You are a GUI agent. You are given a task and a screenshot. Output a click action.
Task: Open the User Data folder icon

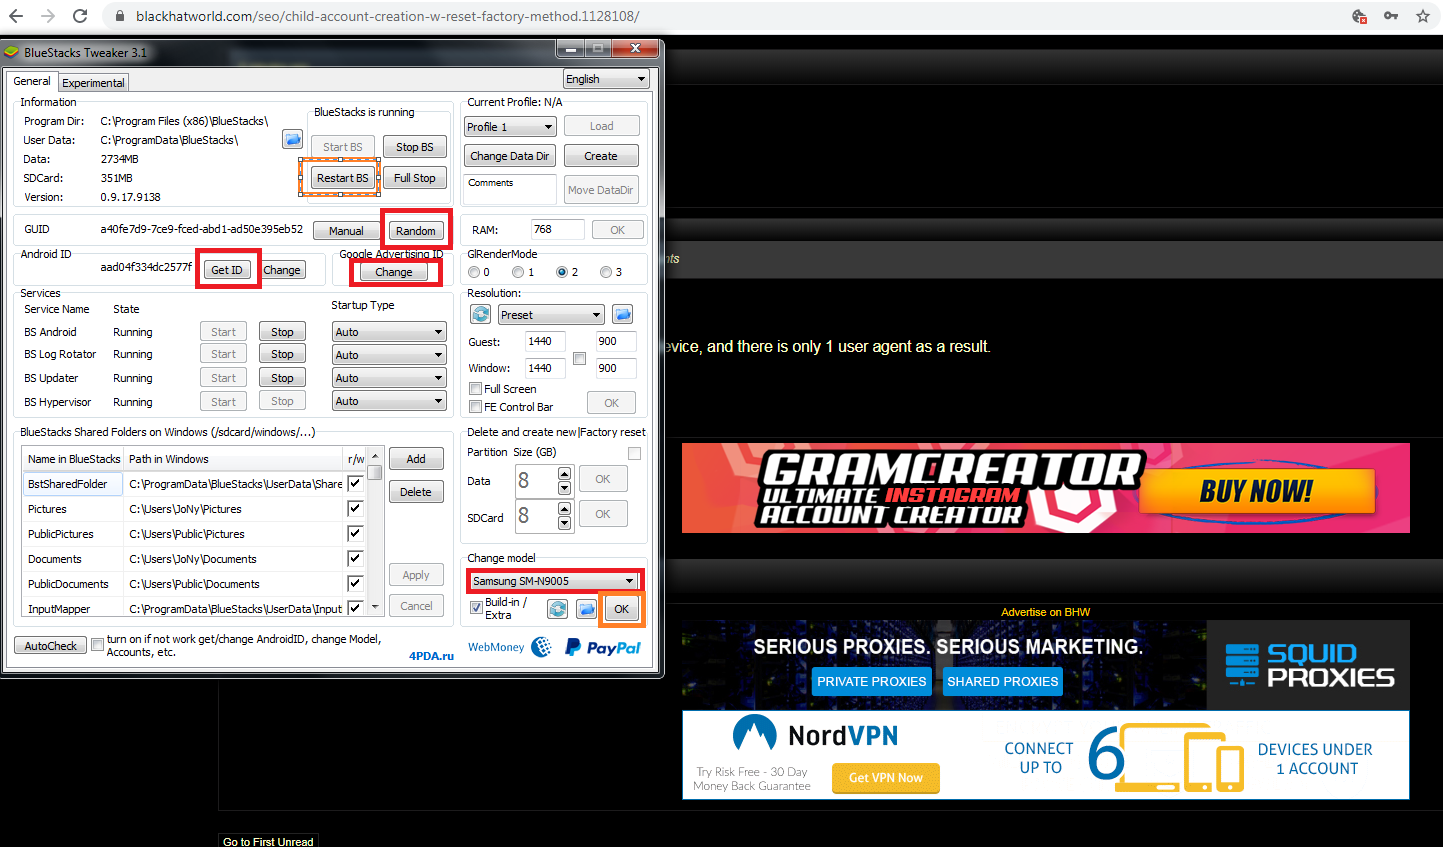coord(293,139)
